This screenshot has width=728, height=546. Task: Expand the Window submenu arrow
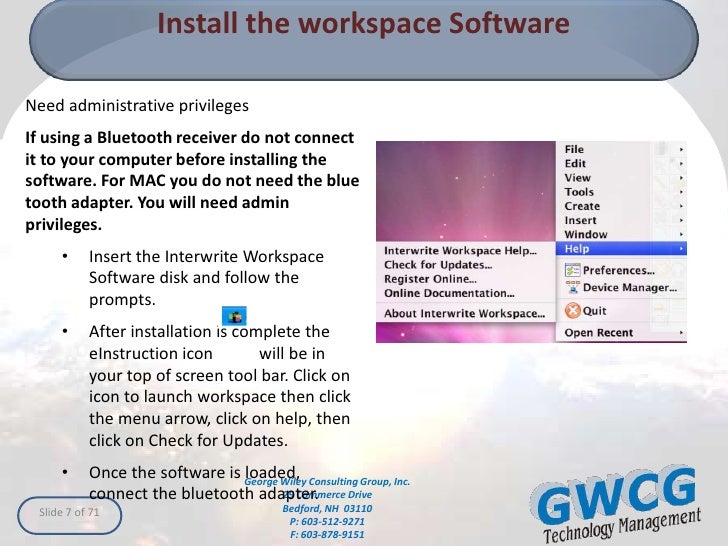point(681,234)
